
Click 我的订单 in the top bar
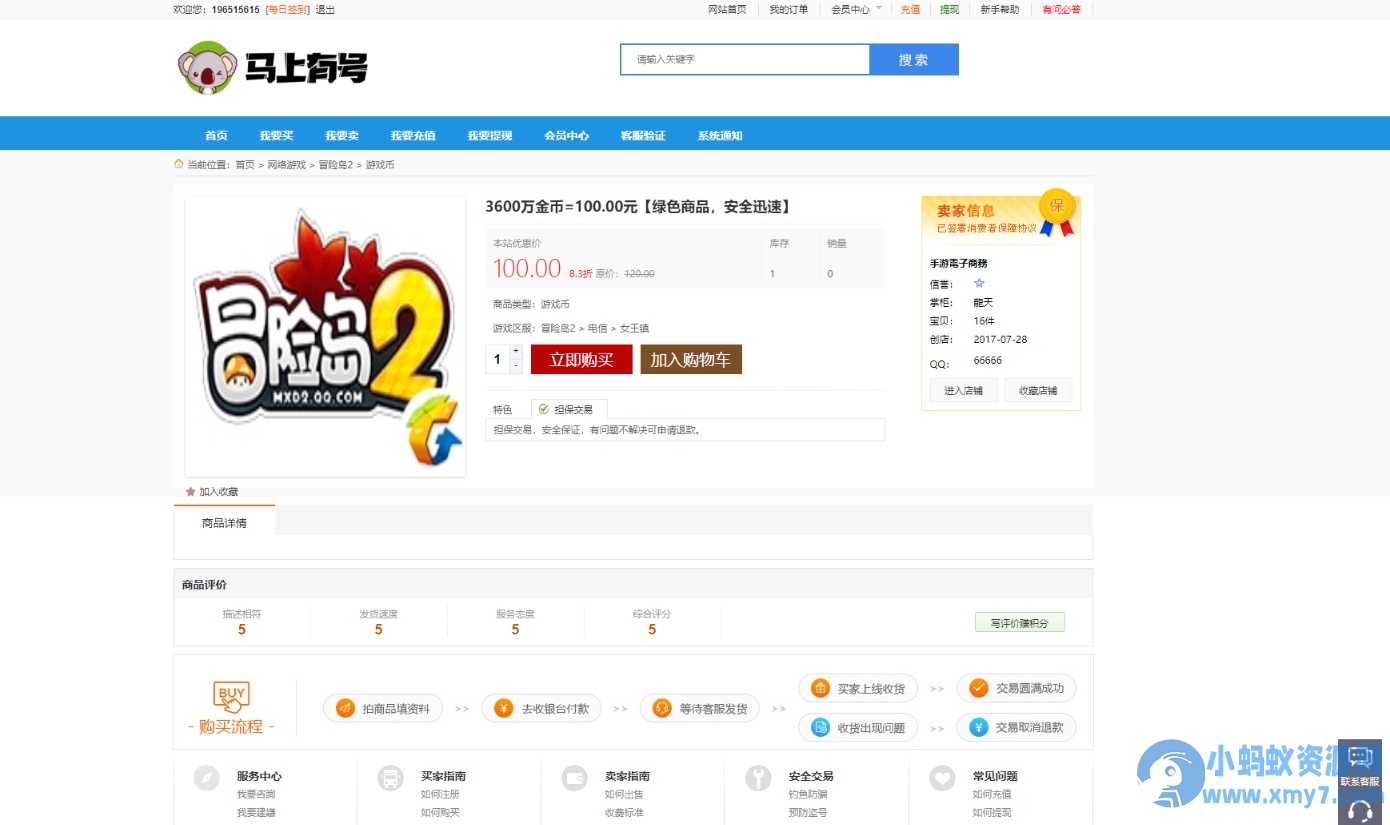[789, 9]
